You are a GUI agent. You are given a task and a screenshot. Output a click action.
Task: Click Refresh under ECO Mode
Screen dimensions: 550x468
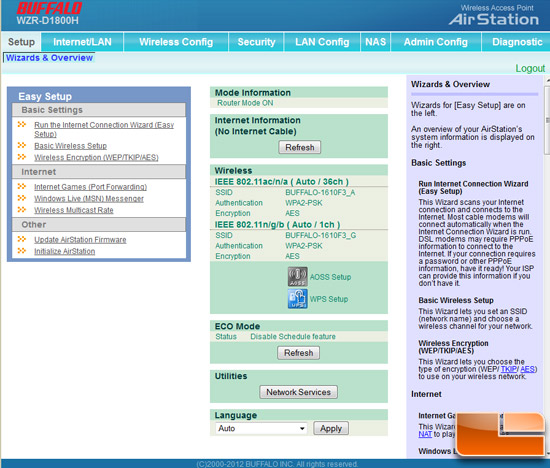coord(299,353)
